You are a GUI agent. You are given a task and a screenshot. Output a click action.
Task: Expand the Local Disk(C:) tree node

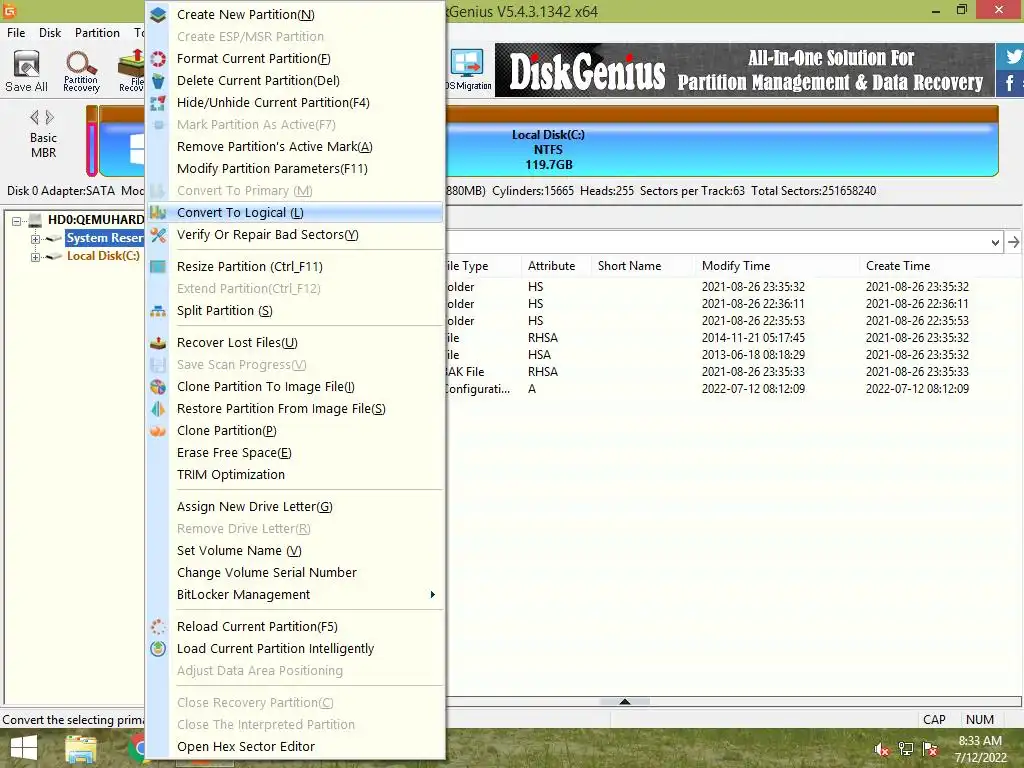pyautogui.click(x=35, y=257)
